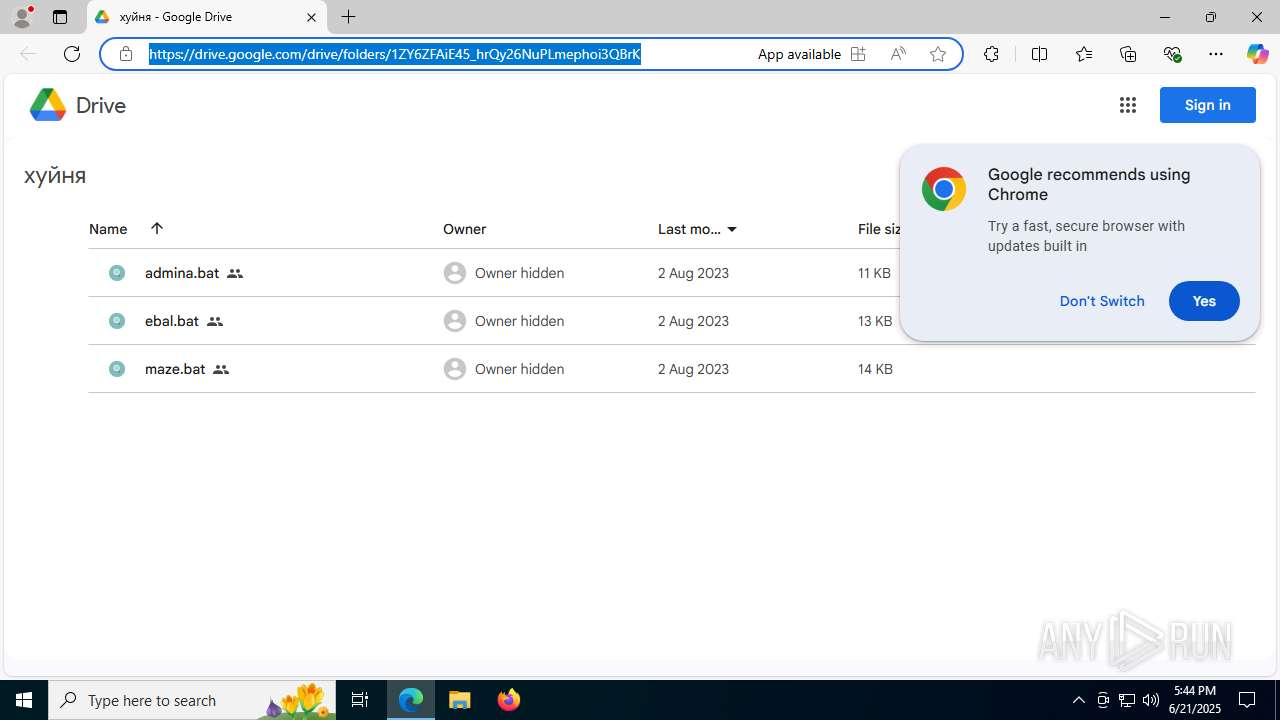
Task: Launch Firefox from the taskbar
Action: pyautogui.click(x=508, y=700)
